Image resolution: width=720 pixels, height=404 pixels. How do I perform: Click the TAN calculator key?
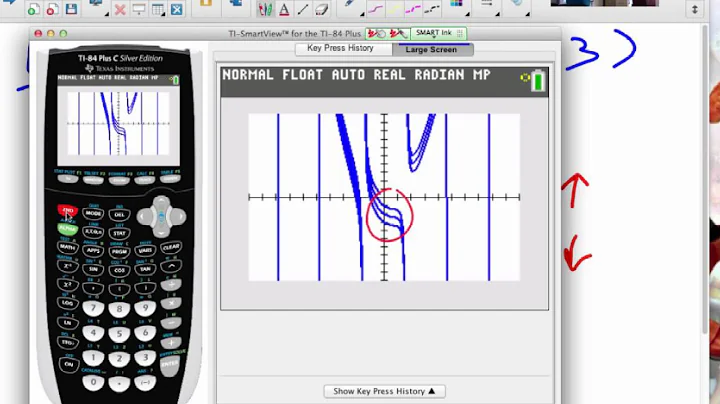[146, 269]
